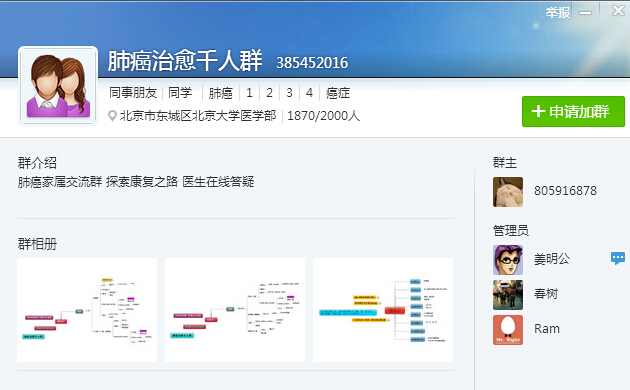The height and width of the screenshot is (390, 630).
Task: Open 姜明公 admin avatar
Action: pos(508,260)
